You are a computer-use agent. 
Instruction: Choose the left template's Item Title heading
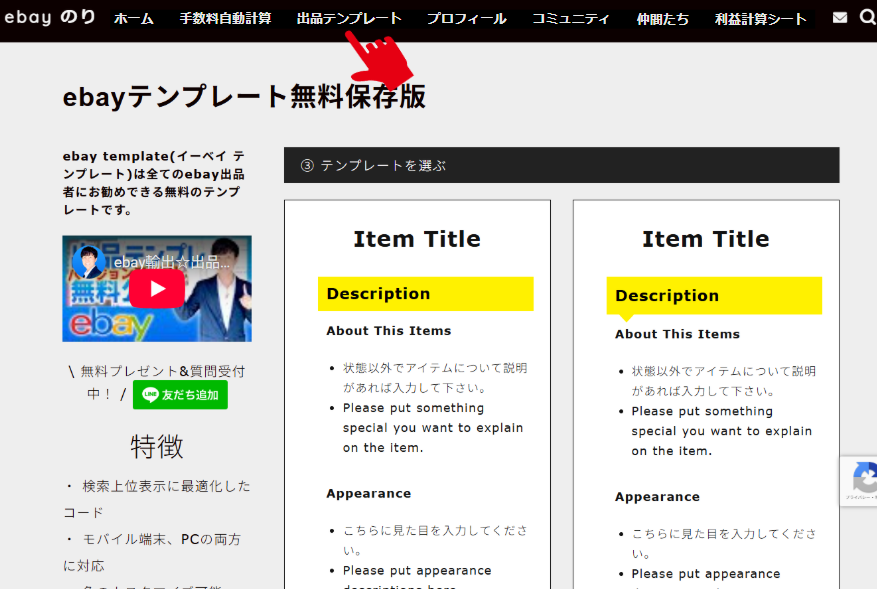click(x=416, y=239)
